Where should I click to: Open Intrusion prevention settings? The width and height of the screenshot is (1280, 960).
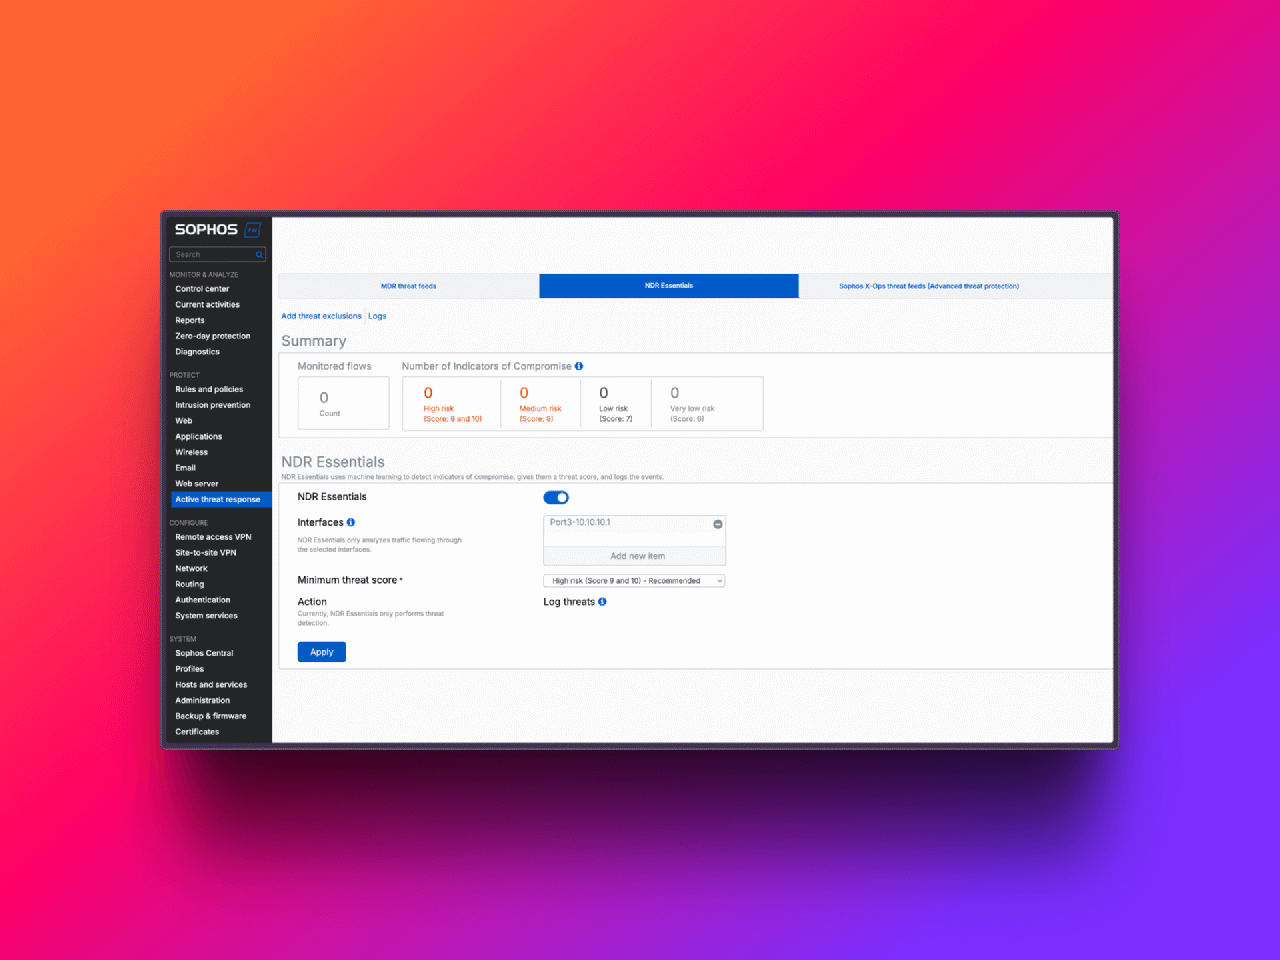[x=212, y=405]
